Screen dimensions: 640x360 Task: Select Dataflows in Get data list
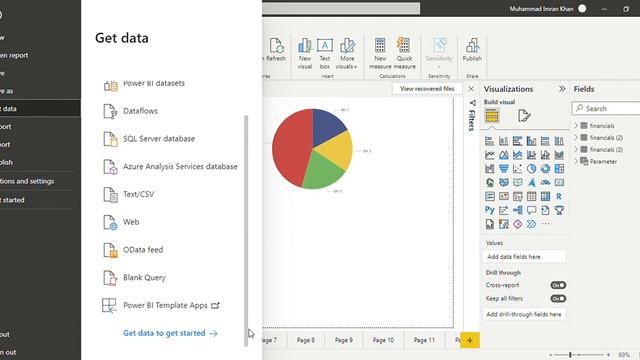point(131,111)
